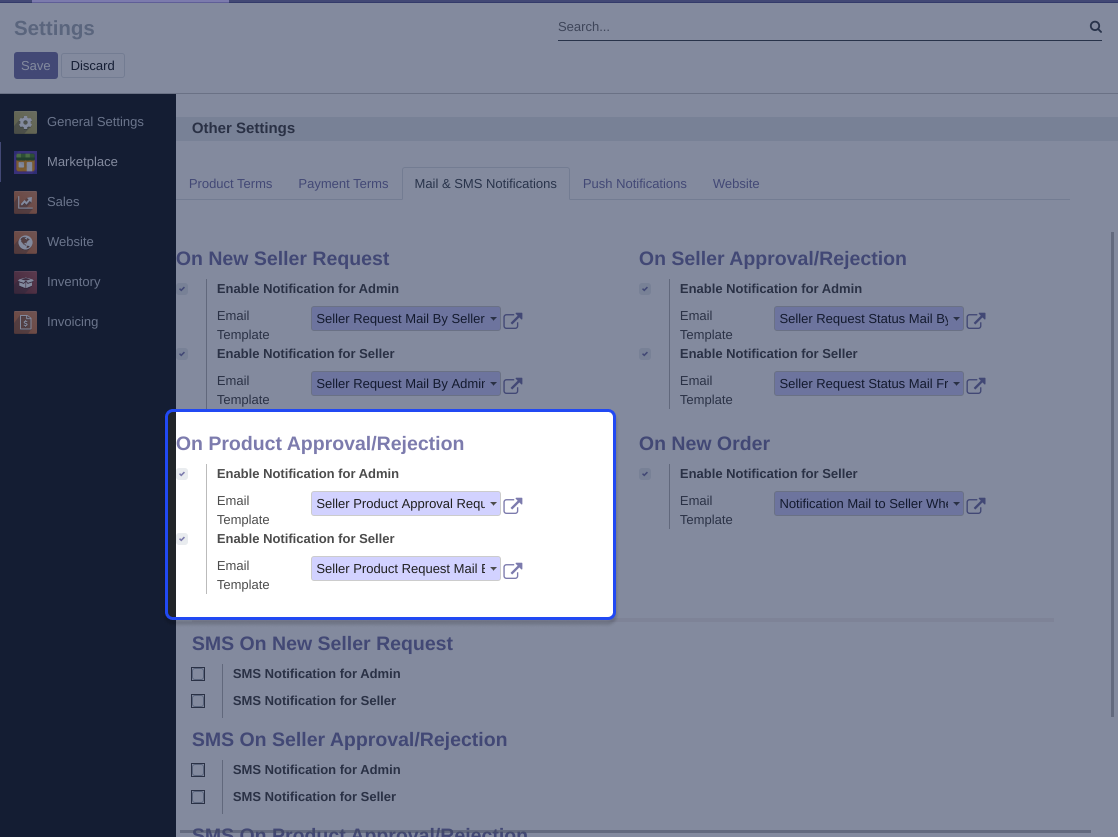Click into the Search settings field

(x=820, y=27)
